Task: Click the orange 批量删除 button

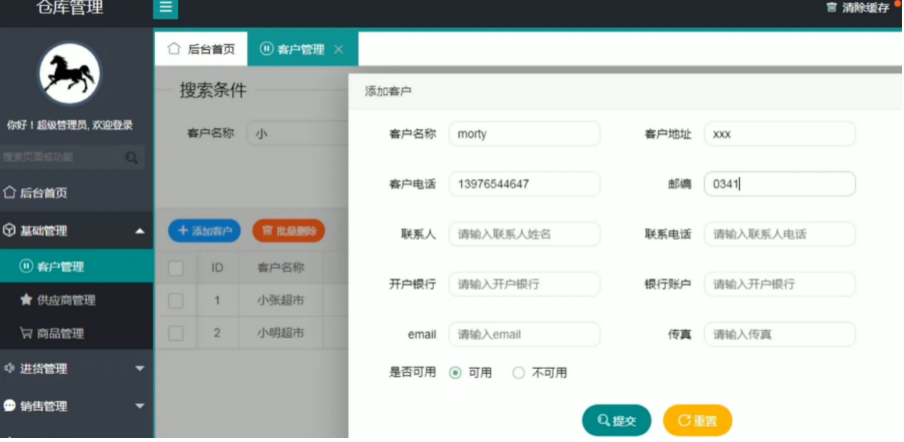Action: (x=289, y=231)
